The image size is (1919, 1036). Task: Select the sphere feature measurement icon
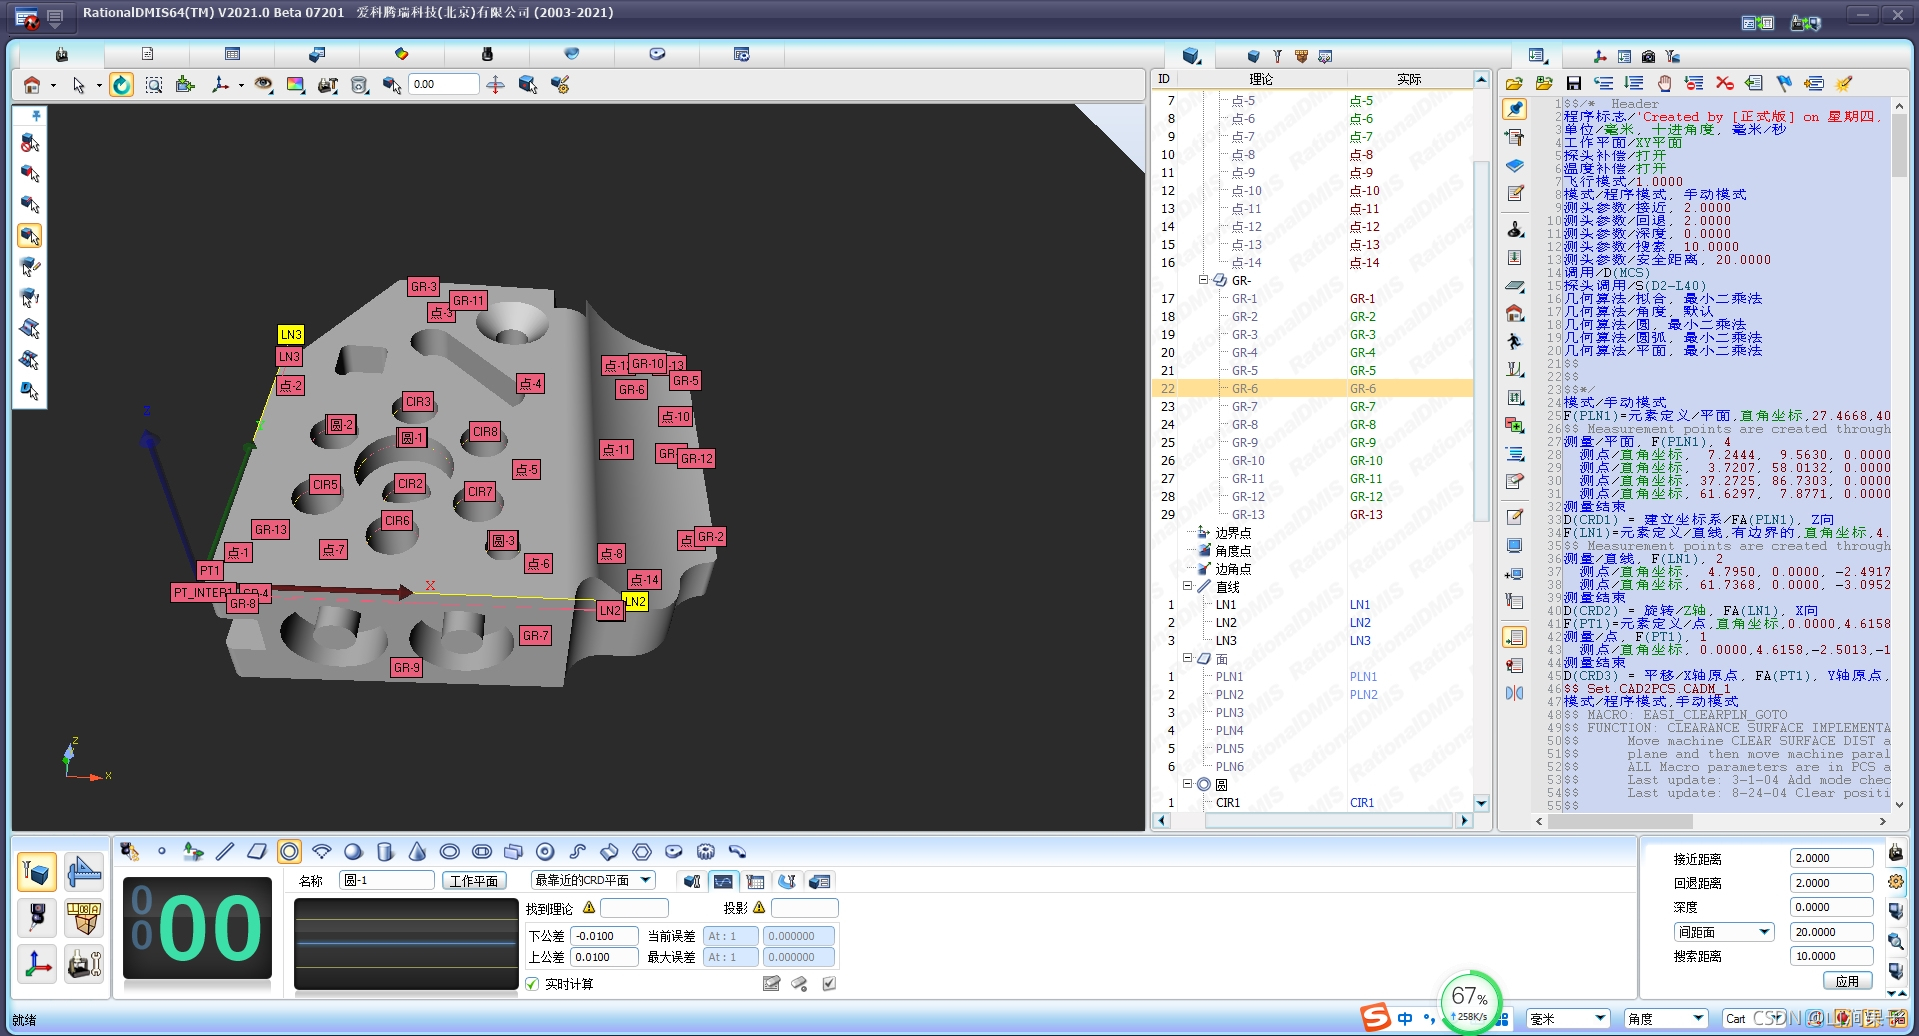point(353,852)
